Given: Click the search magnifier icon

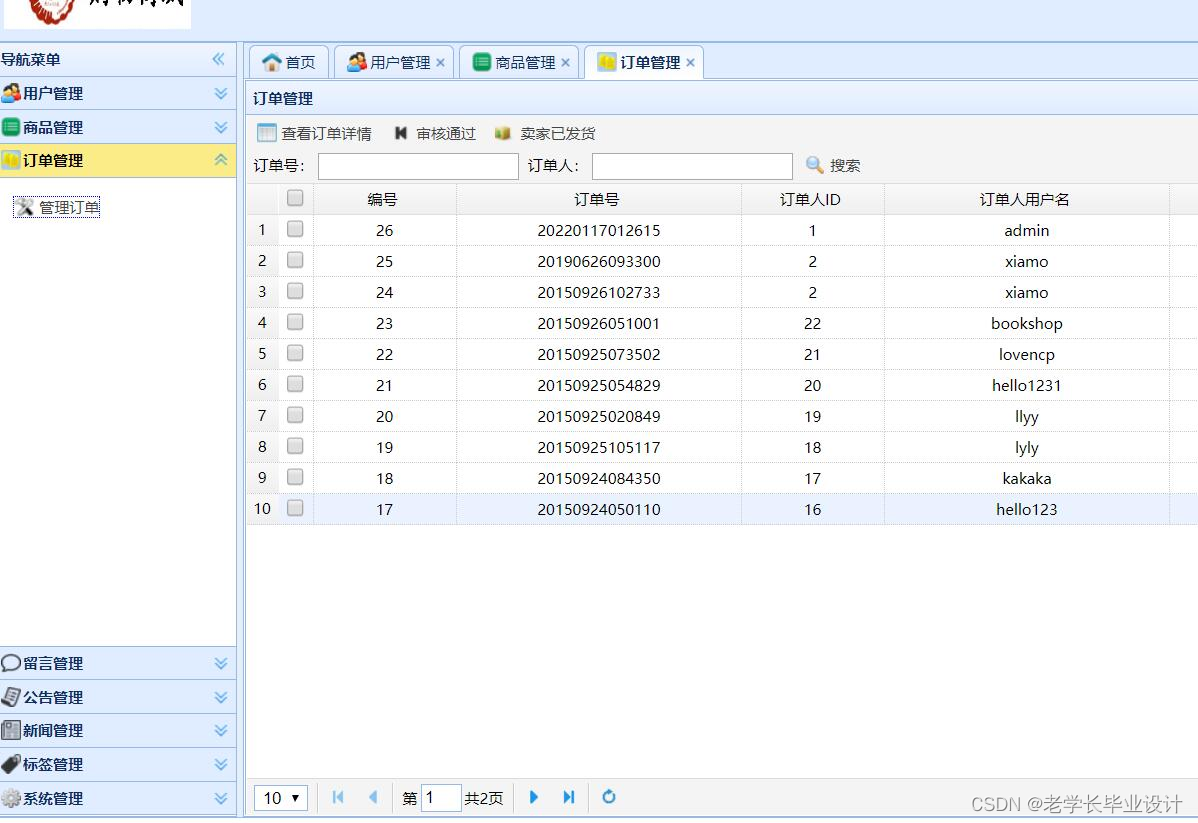Looking at the screenshot, I should (x=814, y=164).
